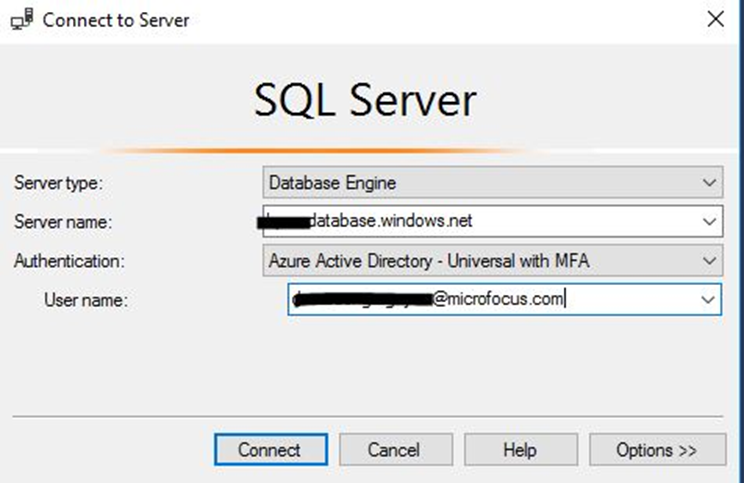
Task: Open the Server type dropdown arrow
Action: (709, 183)
